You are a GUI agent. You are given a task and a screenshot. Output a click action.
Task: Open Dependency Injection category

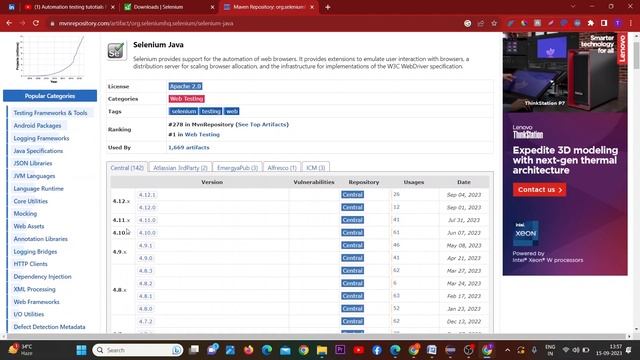pos(42,277)
